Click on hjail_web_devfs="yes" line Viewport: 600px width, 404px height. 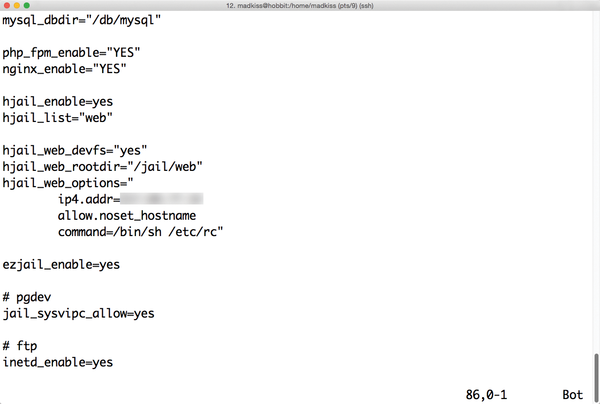75,150
